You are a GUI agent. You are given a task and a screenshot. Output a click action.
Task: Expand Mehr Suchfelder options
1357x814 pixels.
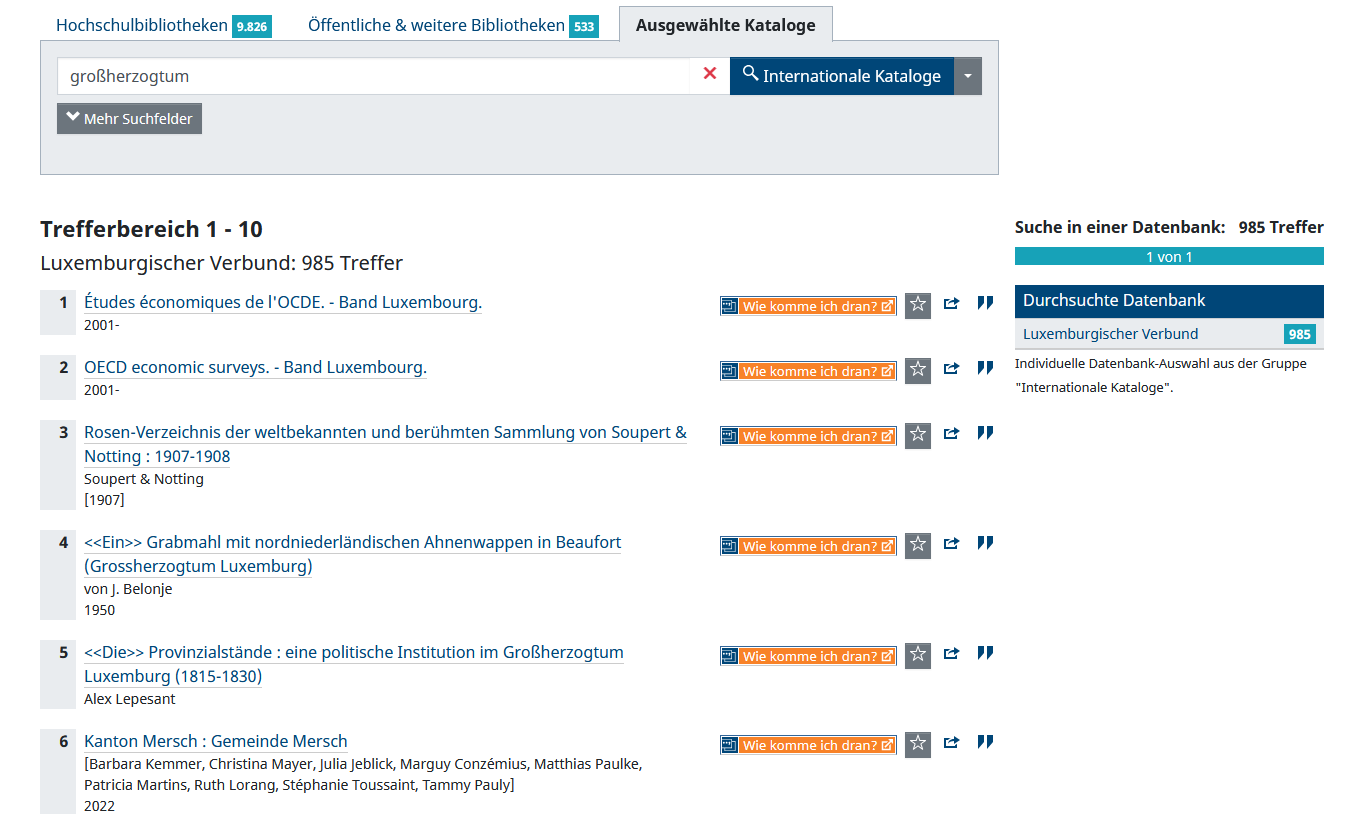click(129, 118)
